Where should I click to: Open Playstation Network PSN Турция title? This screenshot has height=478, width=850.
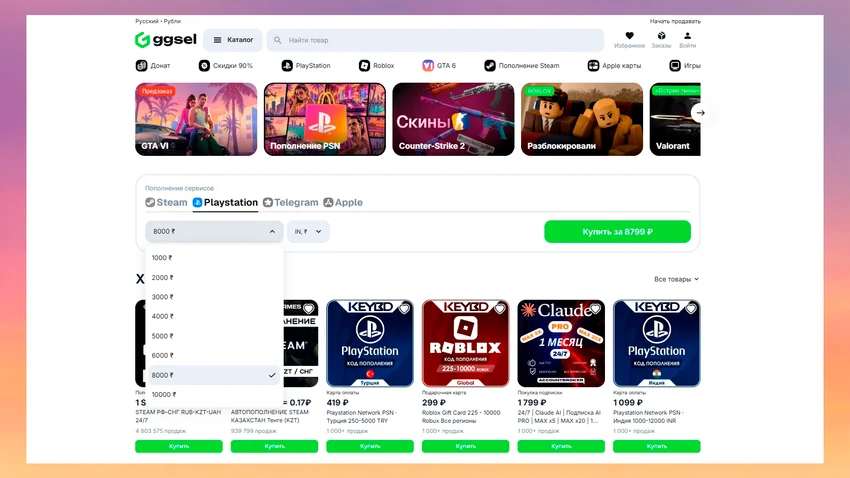pos(362,416)
